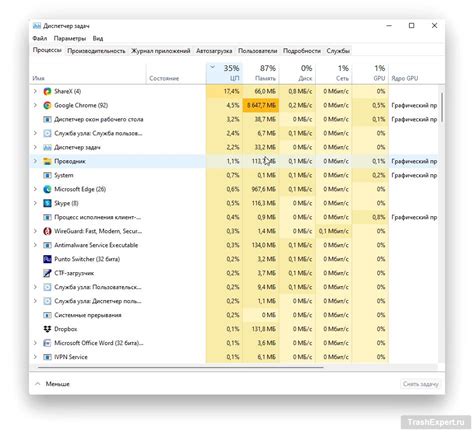The width and height of the screenshot is (474, 432).
Task: Click the ShareX process icon
Action: pyautogui.click(x=47, y=91)
